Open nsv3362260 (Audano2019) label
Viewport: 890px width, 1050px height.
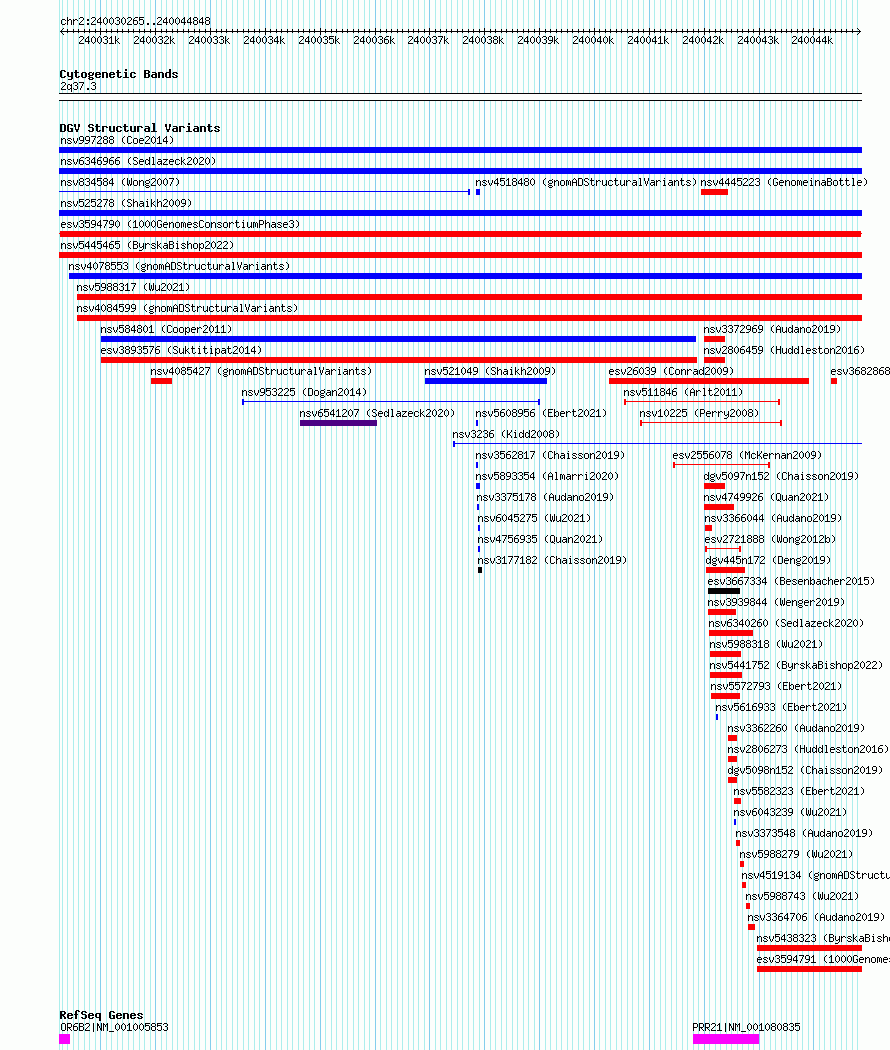click(x=796, y=728)
